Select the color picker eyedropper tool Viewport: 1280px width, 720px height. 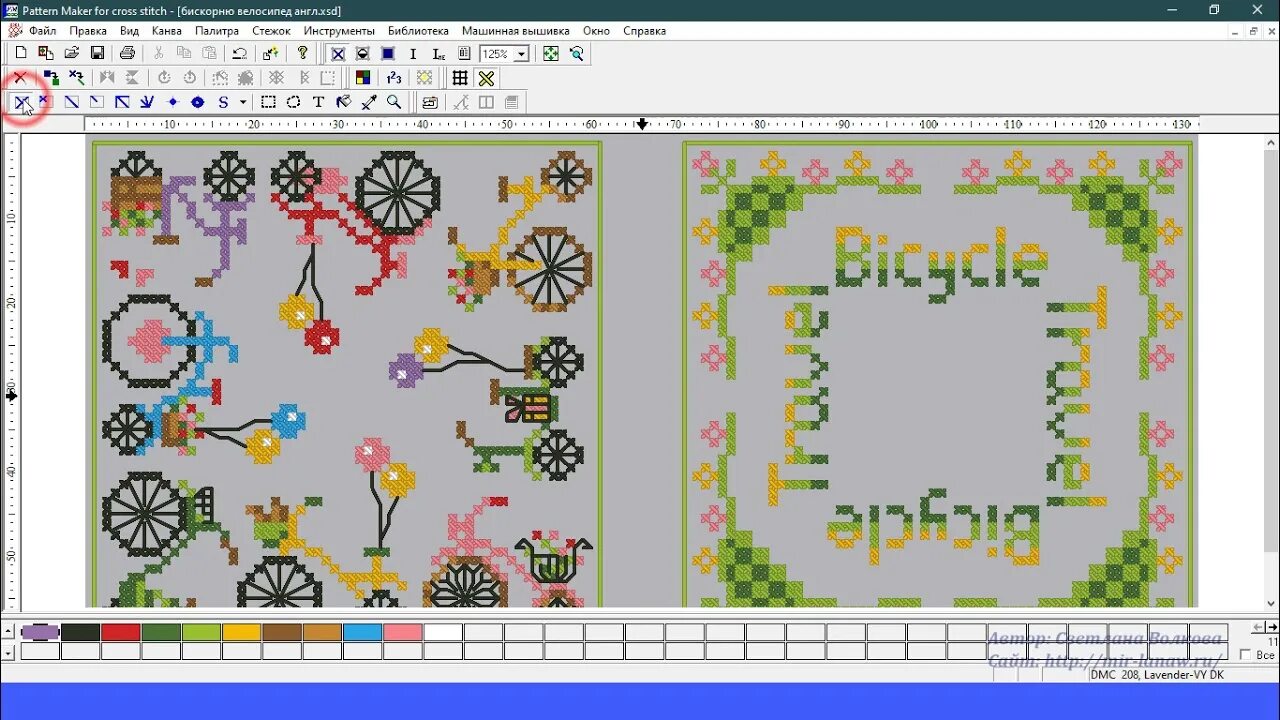tap(369, 102)
